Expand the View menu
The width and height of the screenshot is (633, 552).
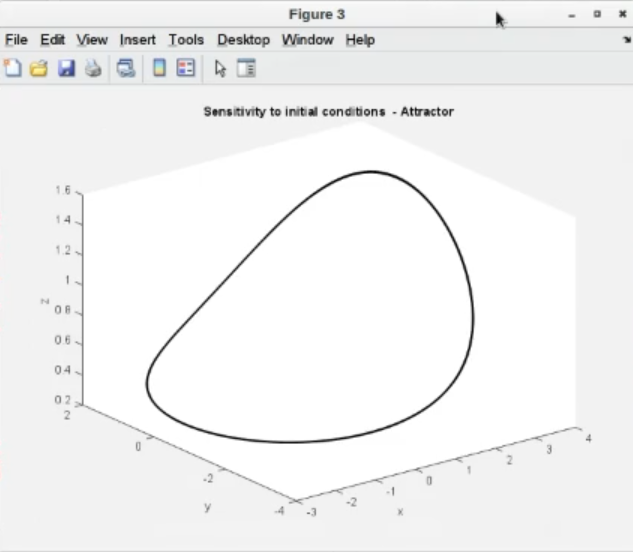(x=92, y=40)
